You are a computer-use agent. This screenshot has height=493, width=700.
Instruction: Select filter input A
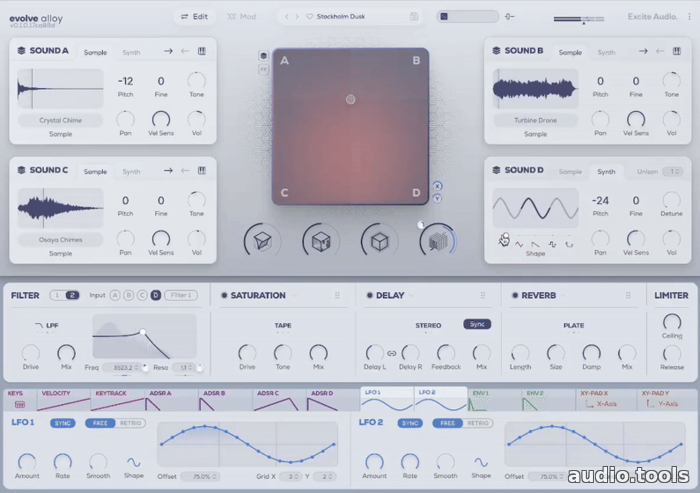115,295
